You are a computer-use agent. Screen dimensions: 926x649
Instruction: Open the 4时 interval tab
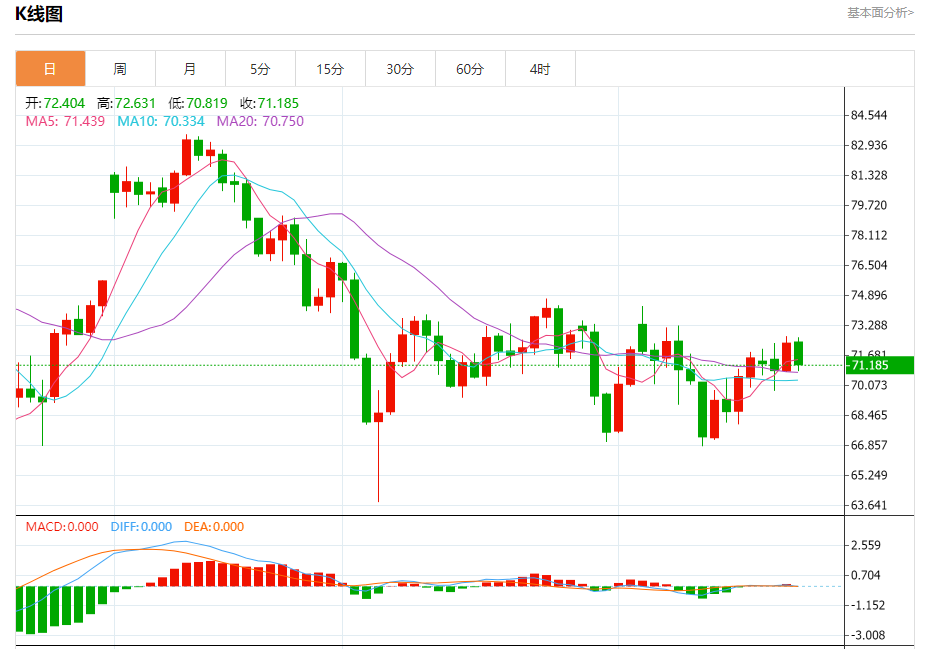pyautogui.click(x=540, y=69)
